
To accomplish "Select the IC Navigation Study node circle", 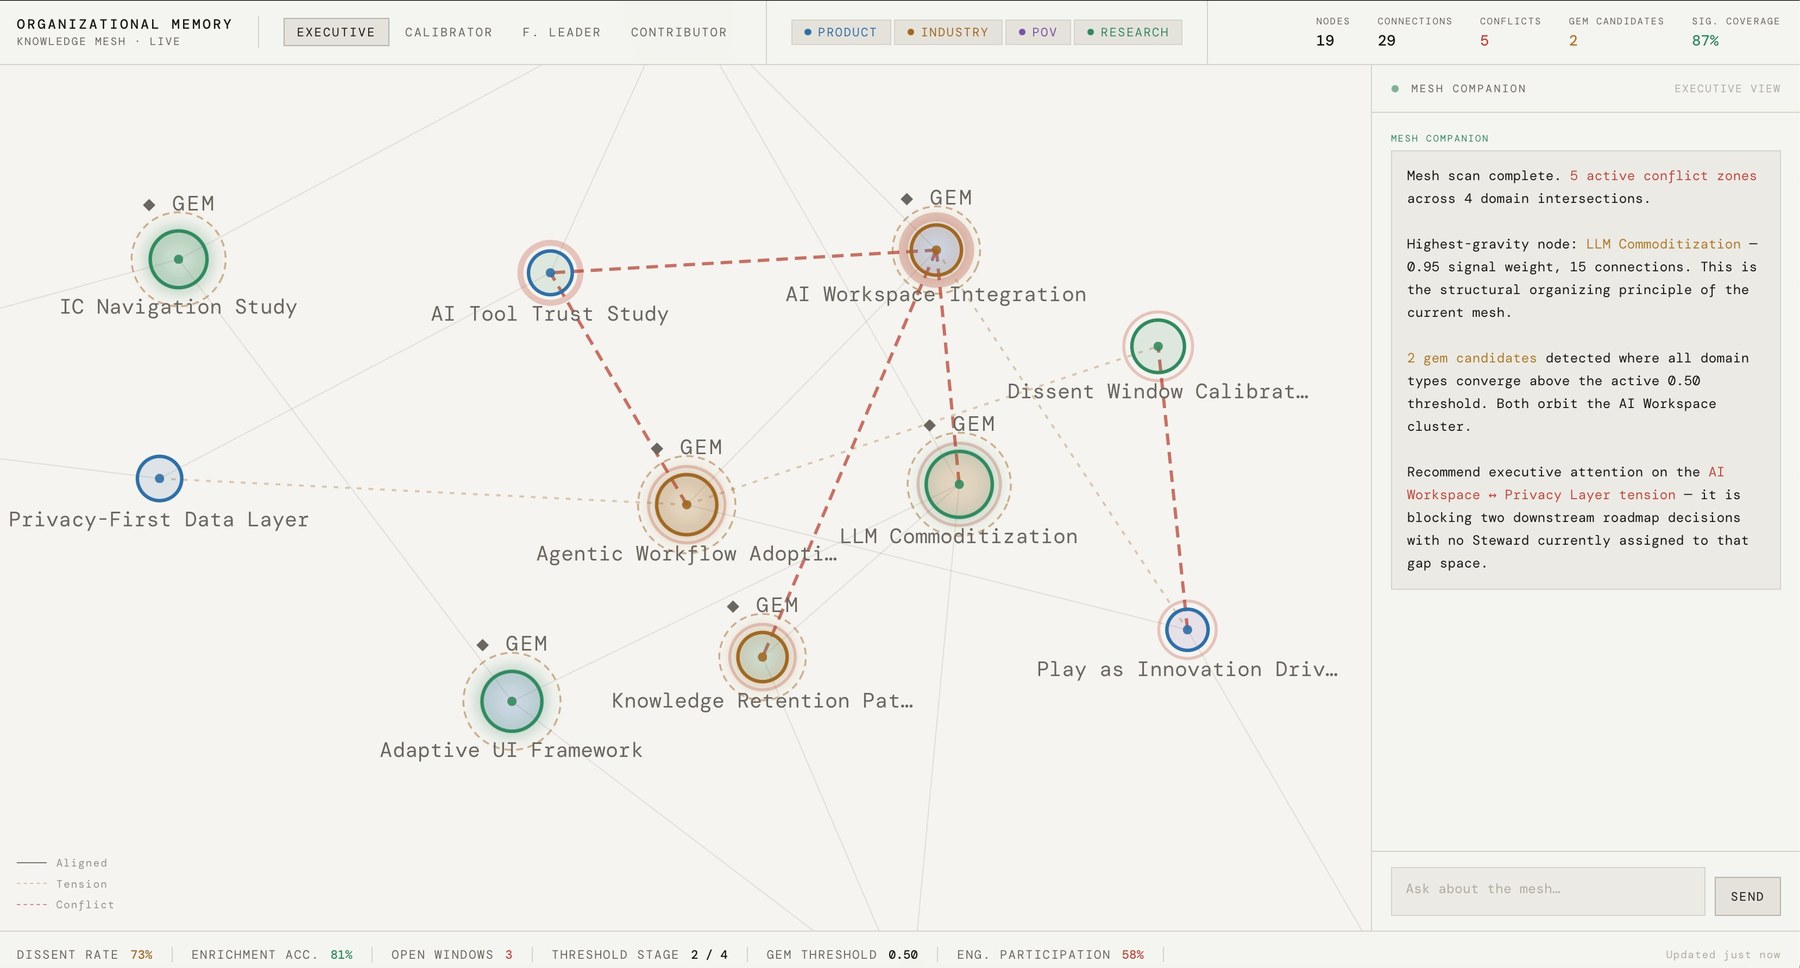I will pos(178,259).
